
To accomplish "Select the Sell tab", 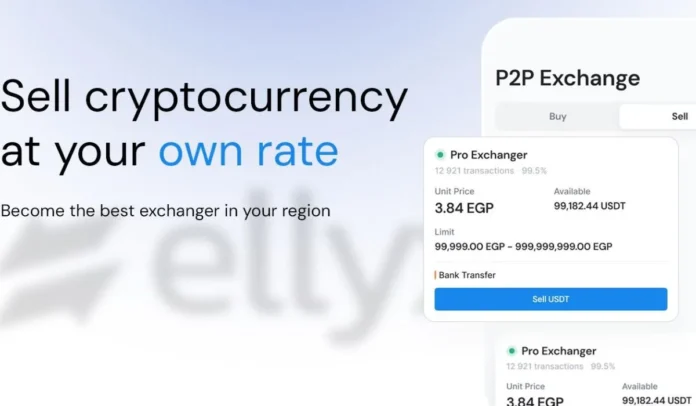I will coord(679,116).
